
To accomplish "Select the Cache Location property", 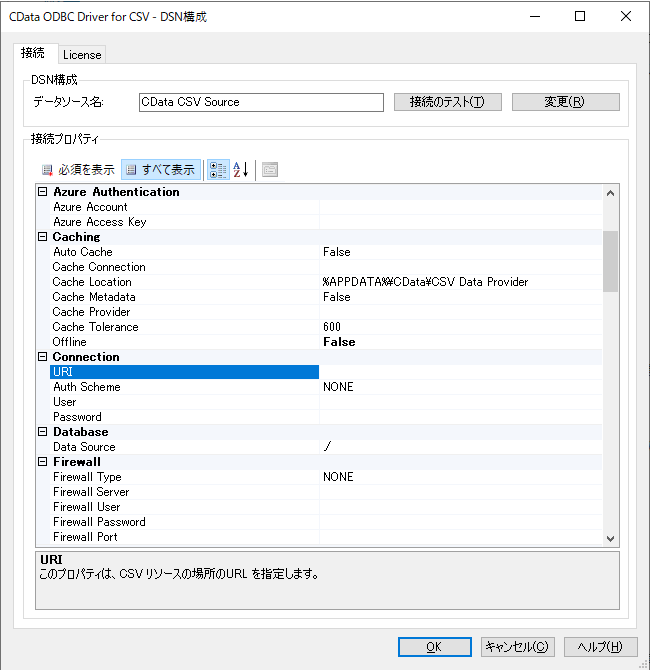I will pyautogui.click(x=184, y=282).
